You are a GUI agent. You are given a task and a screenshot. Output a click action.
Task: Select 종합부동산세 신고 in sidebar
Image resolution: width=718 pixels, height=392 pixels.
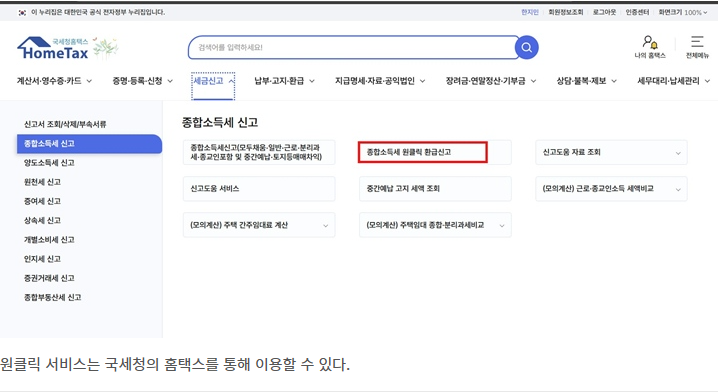pos(52,297)
